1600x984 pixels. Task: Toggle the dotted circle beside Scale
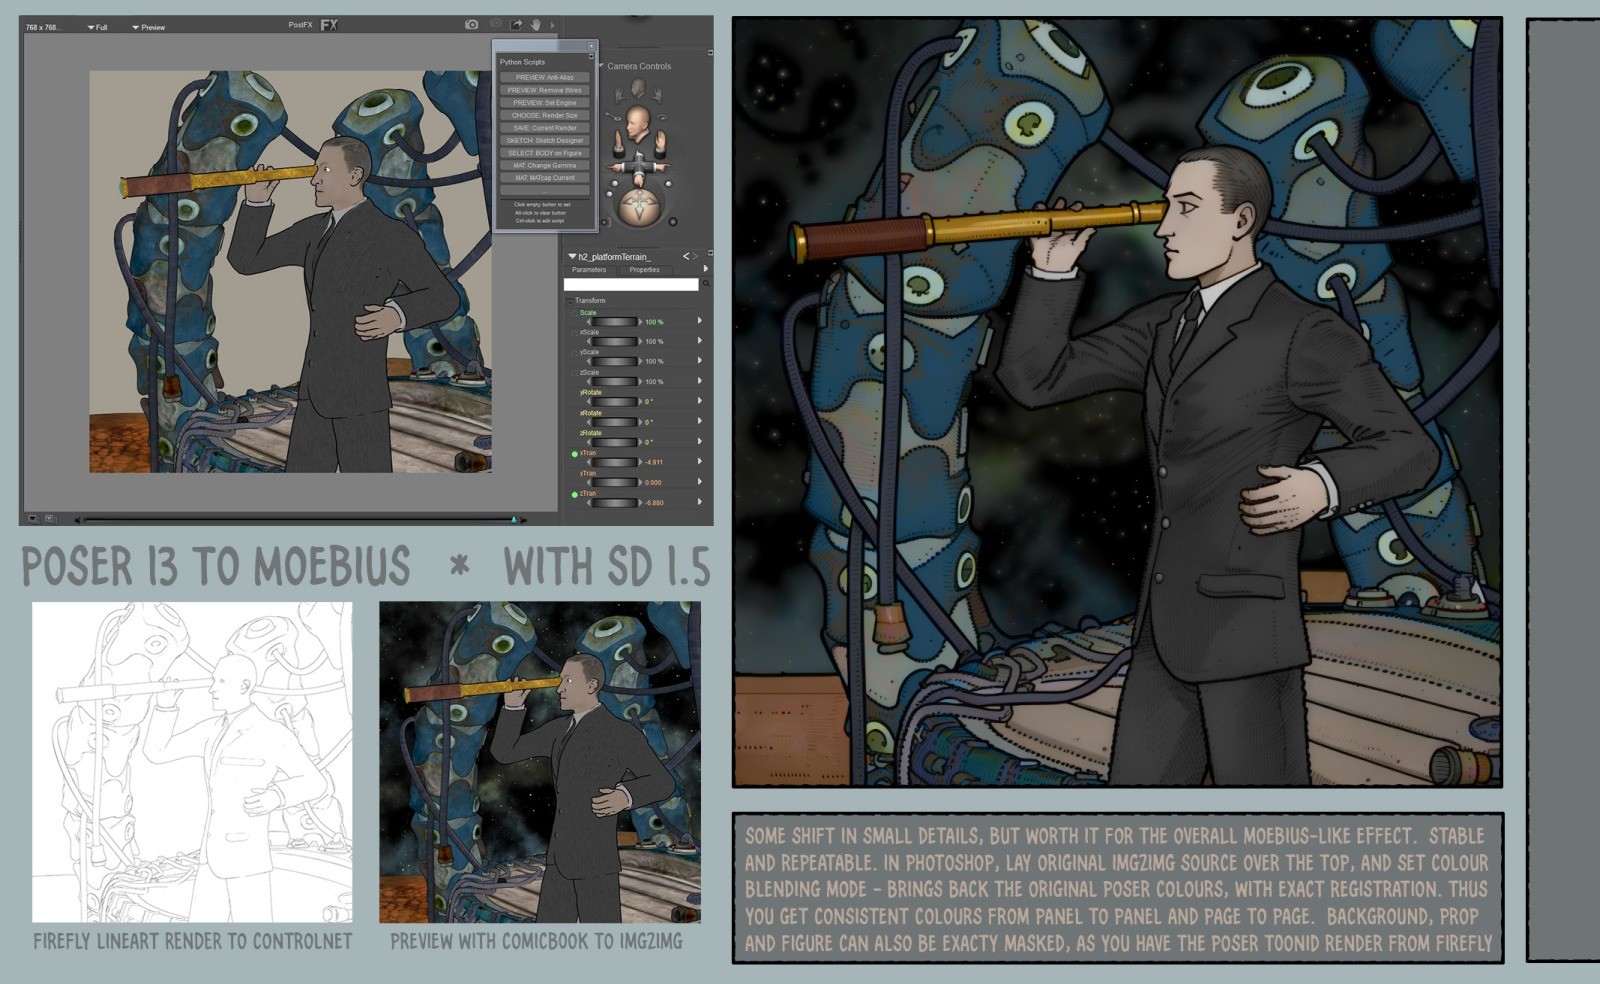point(574,314)
